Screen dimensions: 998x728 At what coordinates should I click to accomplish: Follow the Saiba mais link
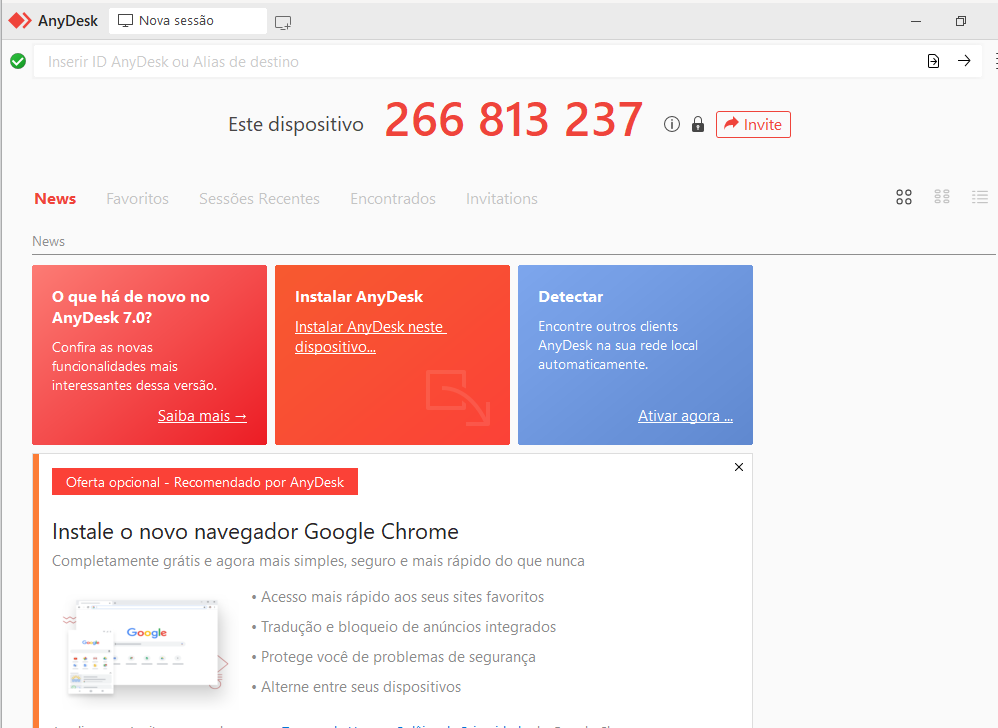coord(202,416)
